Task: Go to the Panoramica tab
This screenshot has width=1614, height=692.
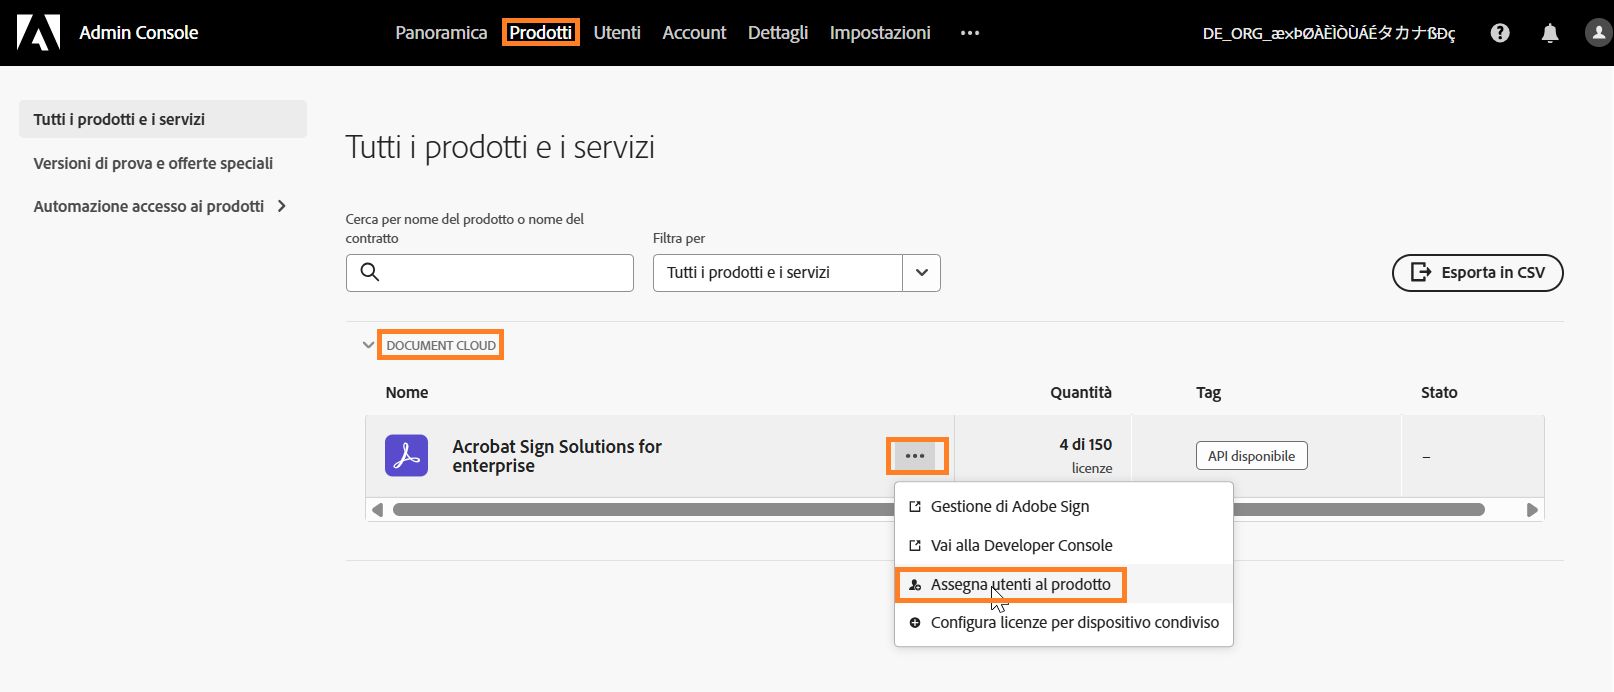Action: tap(441, 33)
